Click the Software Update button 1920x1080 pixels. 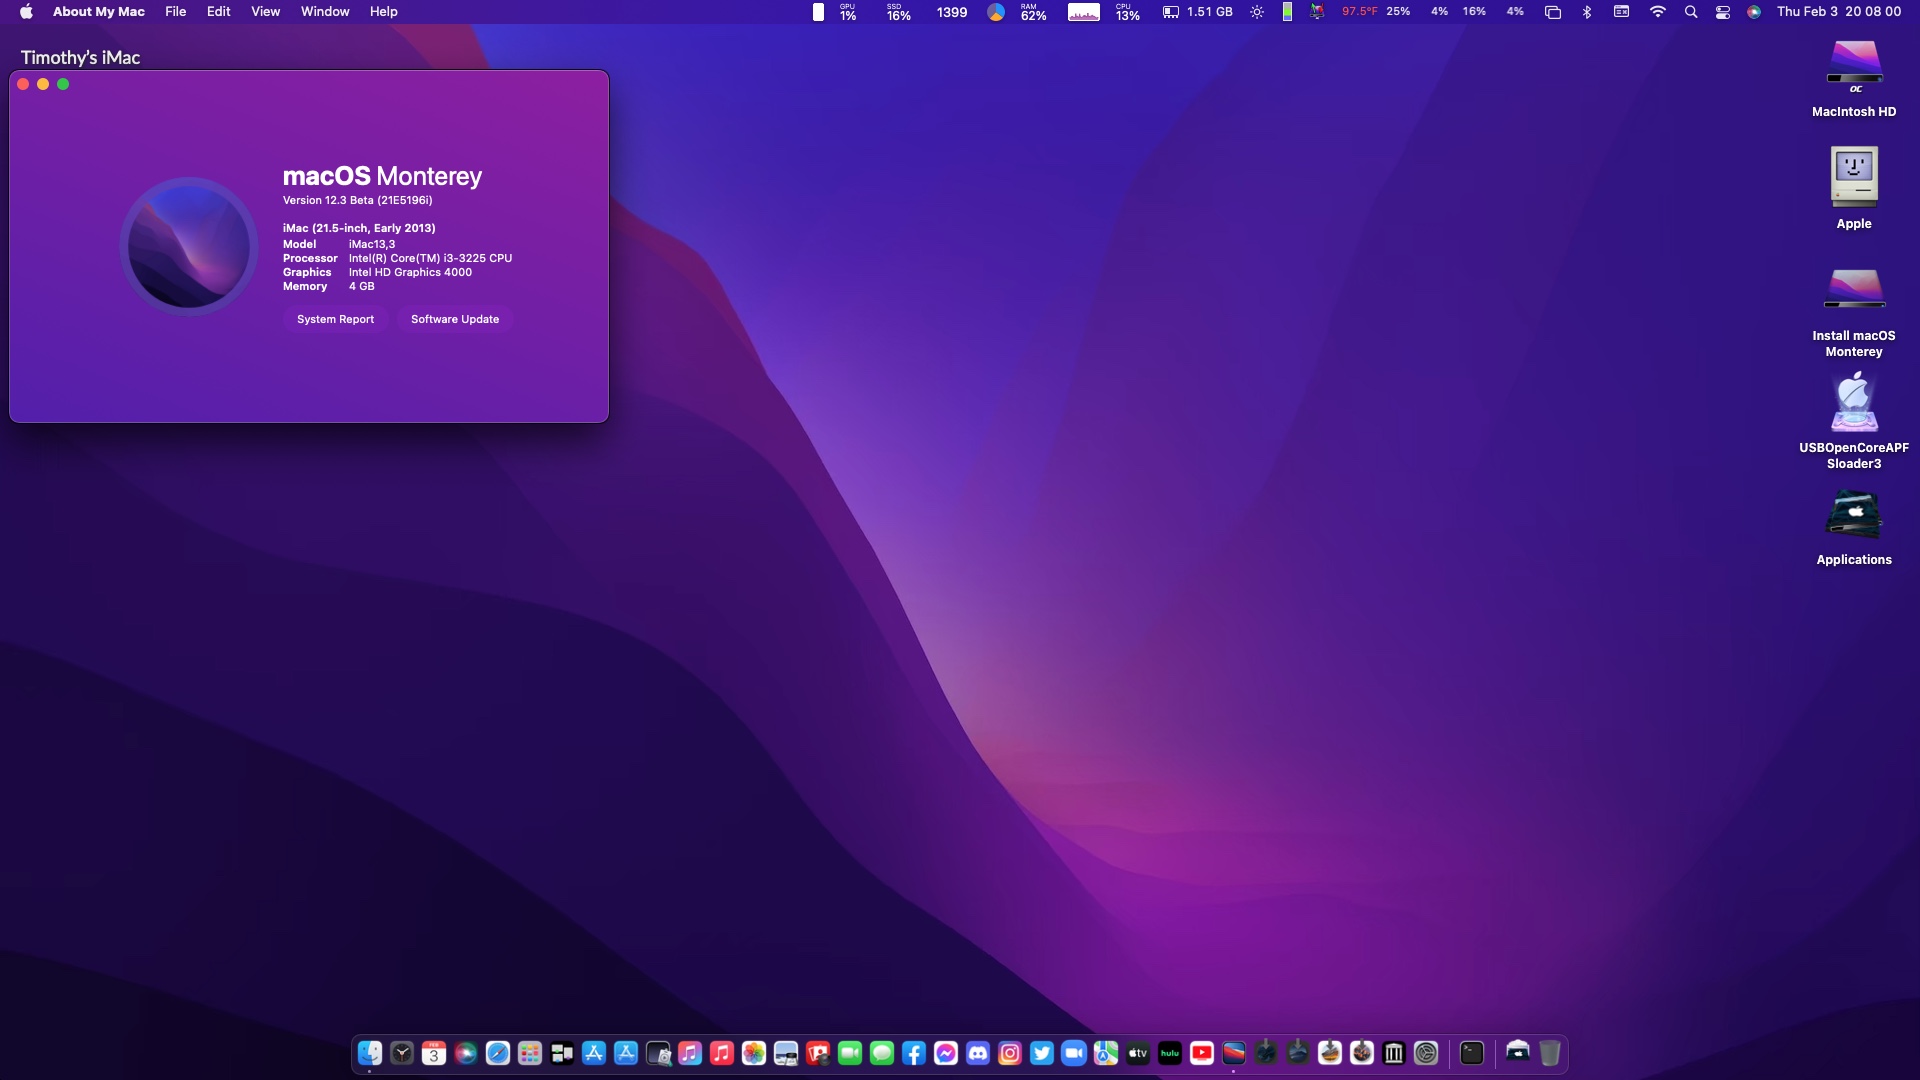(455, 318)
